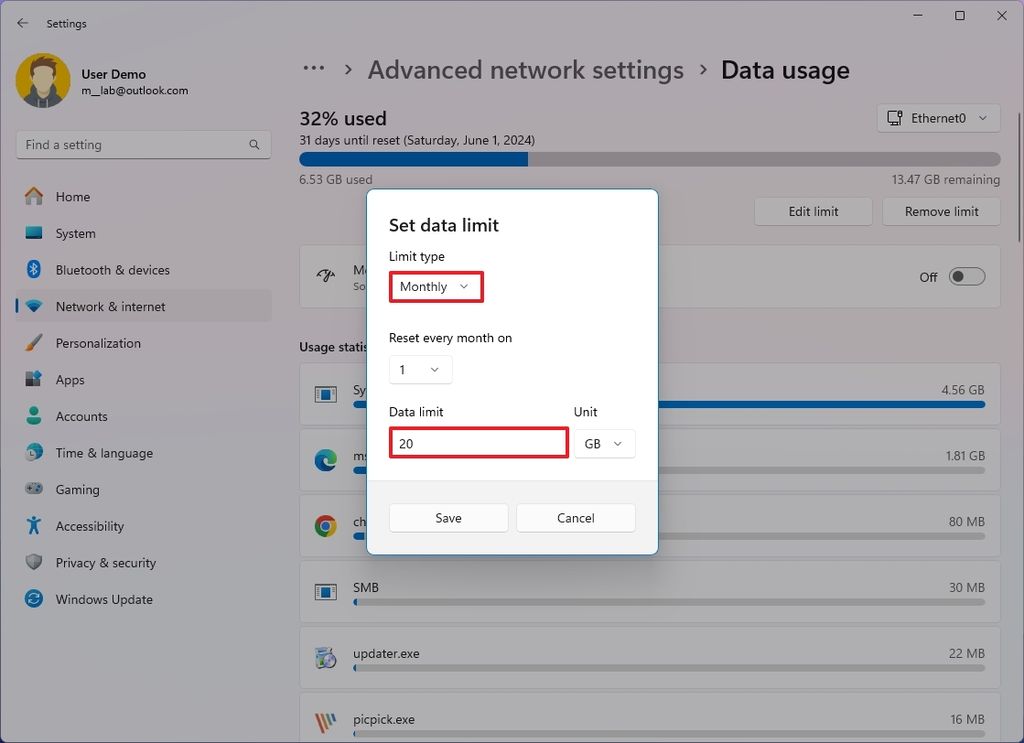
Task: Open the GB unit dropdown
Action: (x=604, y=443)
